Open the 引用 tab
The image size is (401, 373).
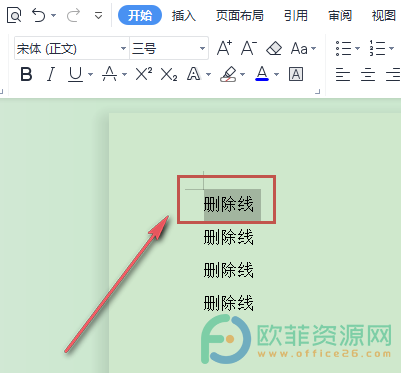(x=296, y=15)
